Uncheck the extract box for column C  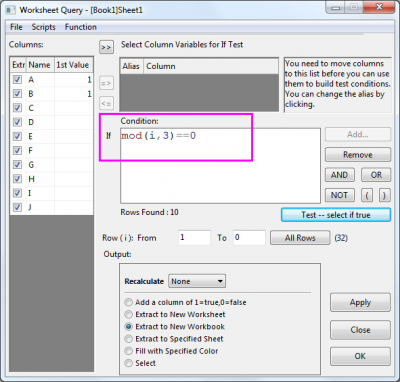17,108
